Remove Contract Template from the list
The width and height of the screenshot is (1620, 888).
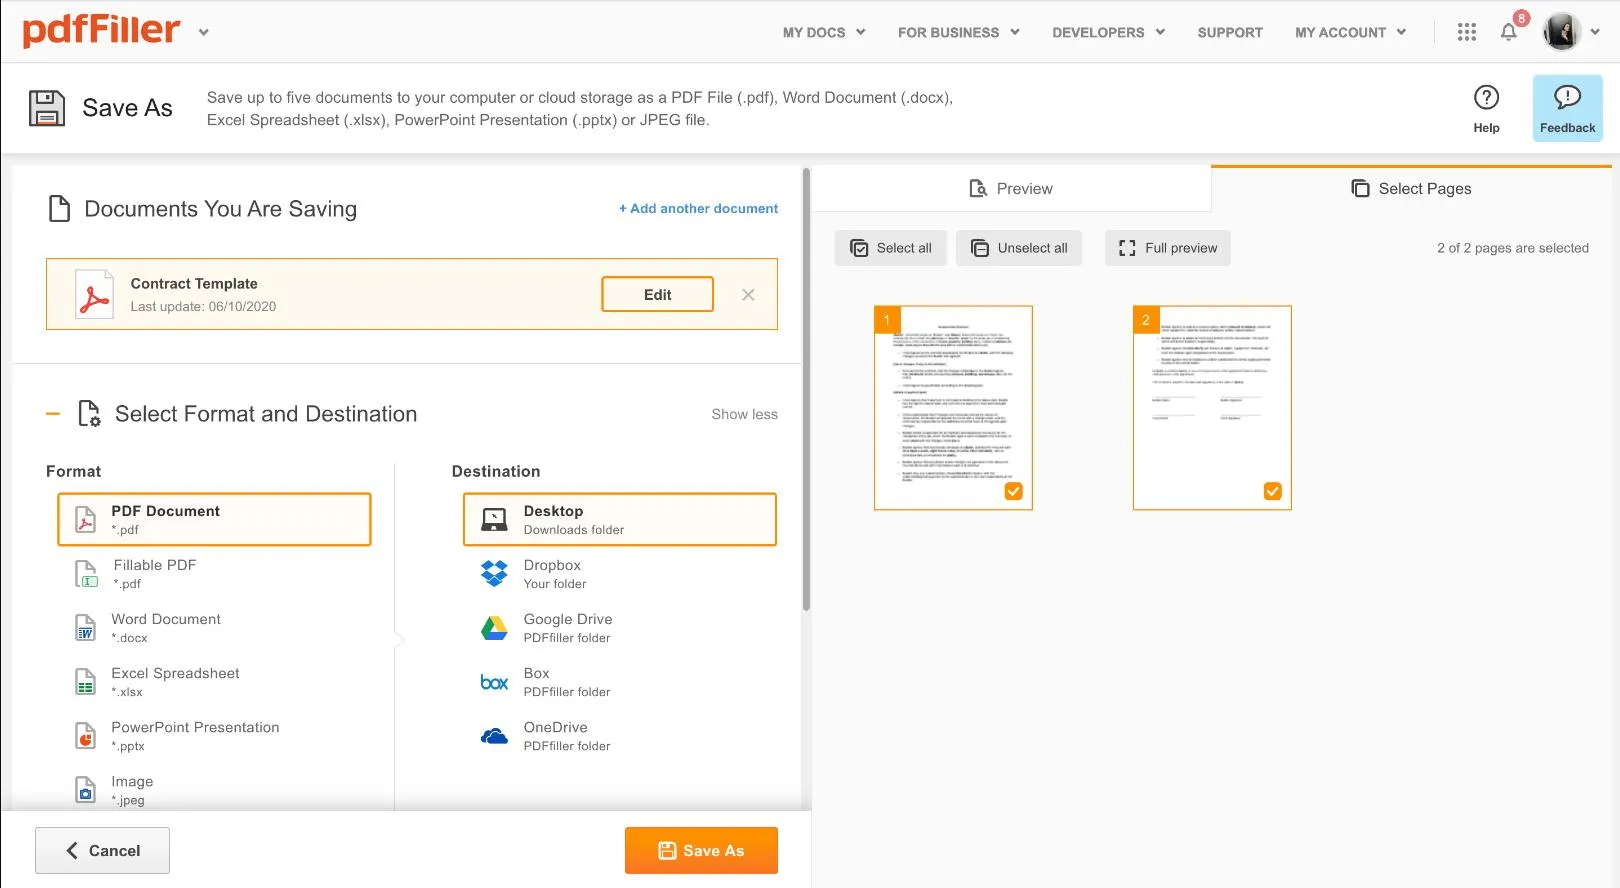coord(748,294)
